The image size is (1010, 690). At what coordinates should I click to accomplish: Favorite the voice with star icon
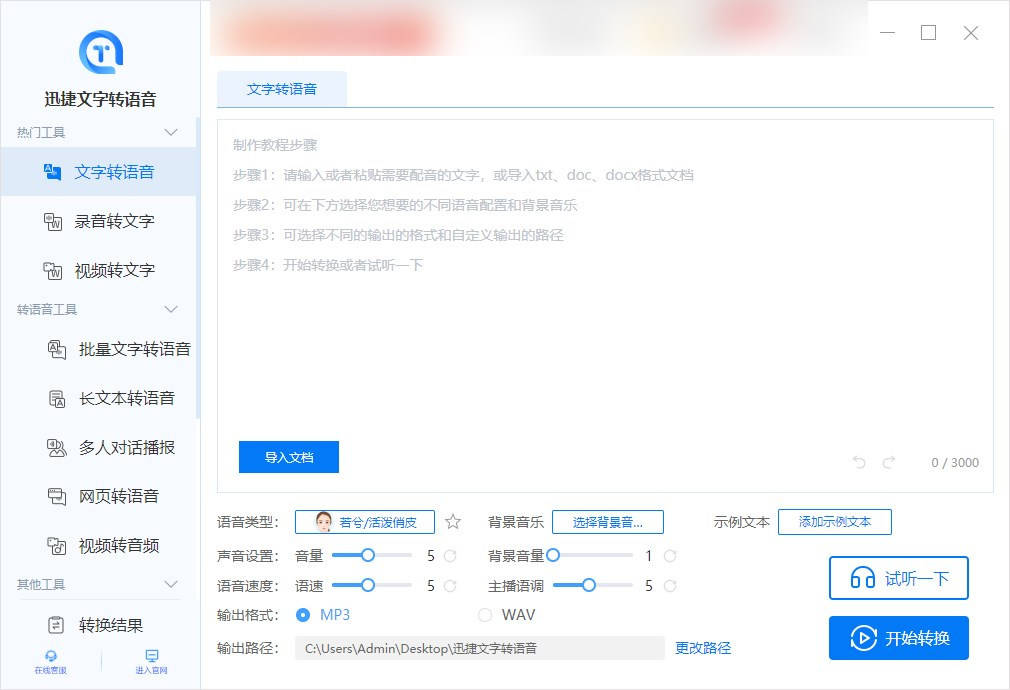point(453,522)
